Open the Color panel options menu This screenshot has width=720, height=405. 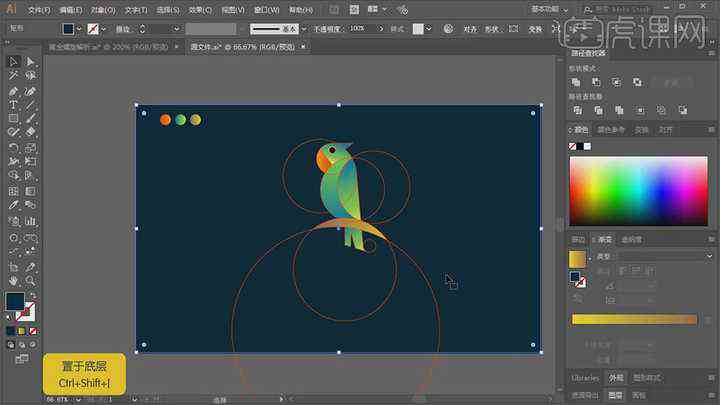[x=711, y=130]
